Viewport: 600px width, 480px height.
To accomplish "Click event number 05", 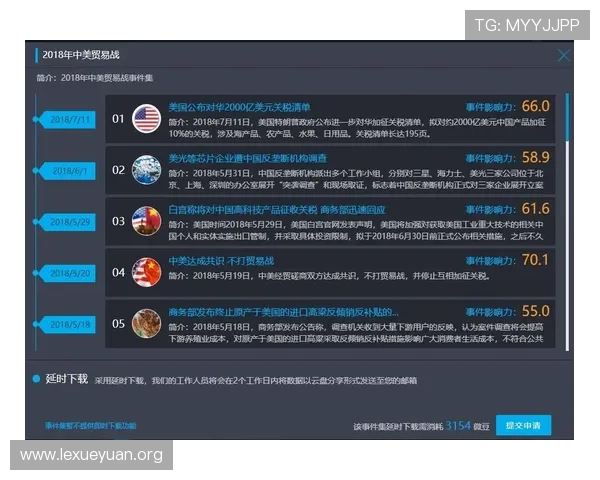I will 118,324.
